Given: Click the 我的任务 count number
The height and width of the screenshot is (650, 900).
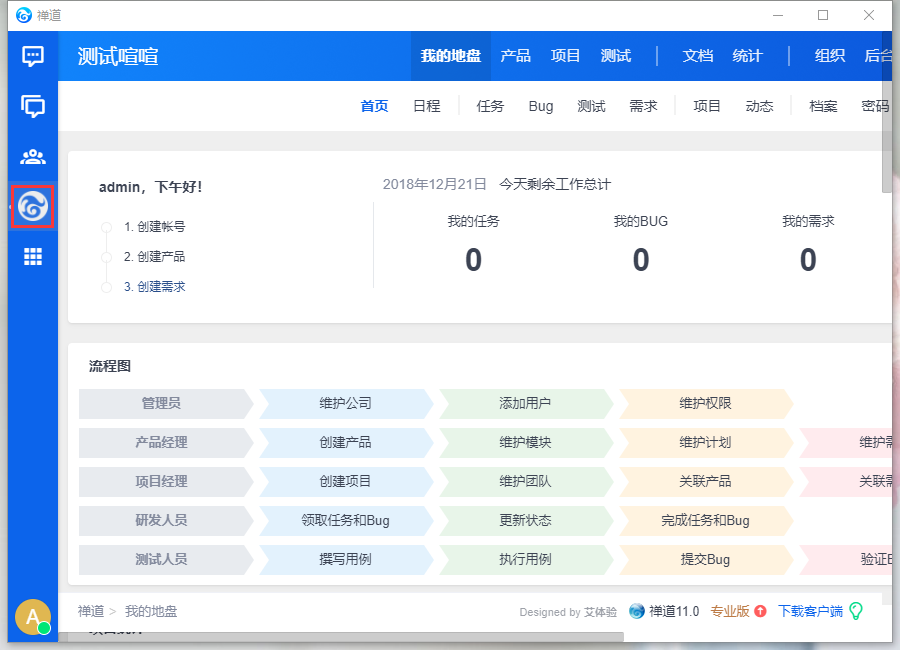Looking at the screenshot, I should pyautogui.click(x=473, y=260).
